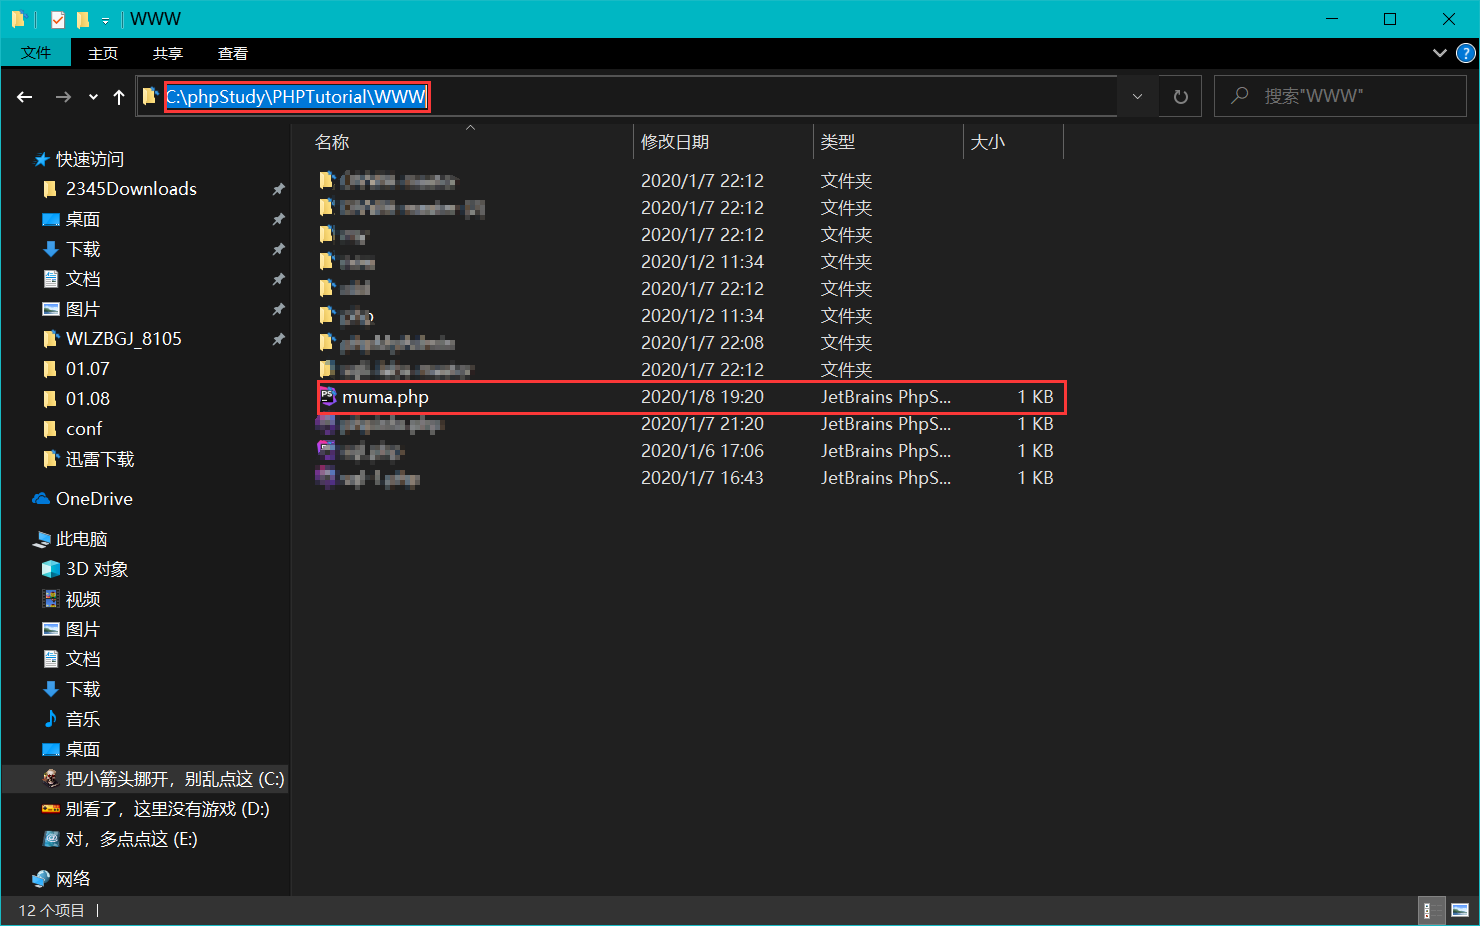Select 快速访问 in the navigation pane

[90, 159]
